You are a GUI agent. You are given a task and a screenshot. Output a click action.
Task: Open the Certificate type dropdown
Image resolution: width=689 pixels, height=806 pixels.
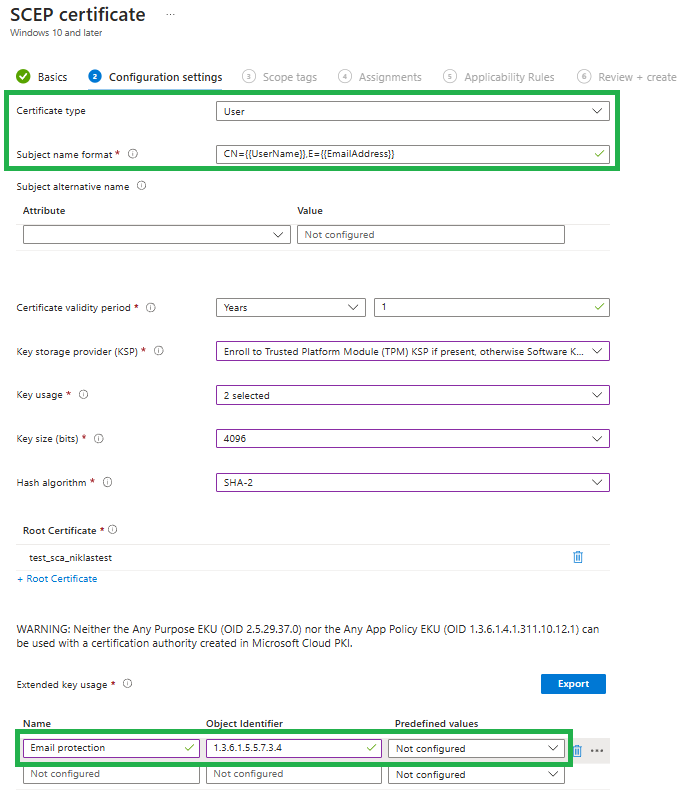pyautogui.click(x=412, y=112)
